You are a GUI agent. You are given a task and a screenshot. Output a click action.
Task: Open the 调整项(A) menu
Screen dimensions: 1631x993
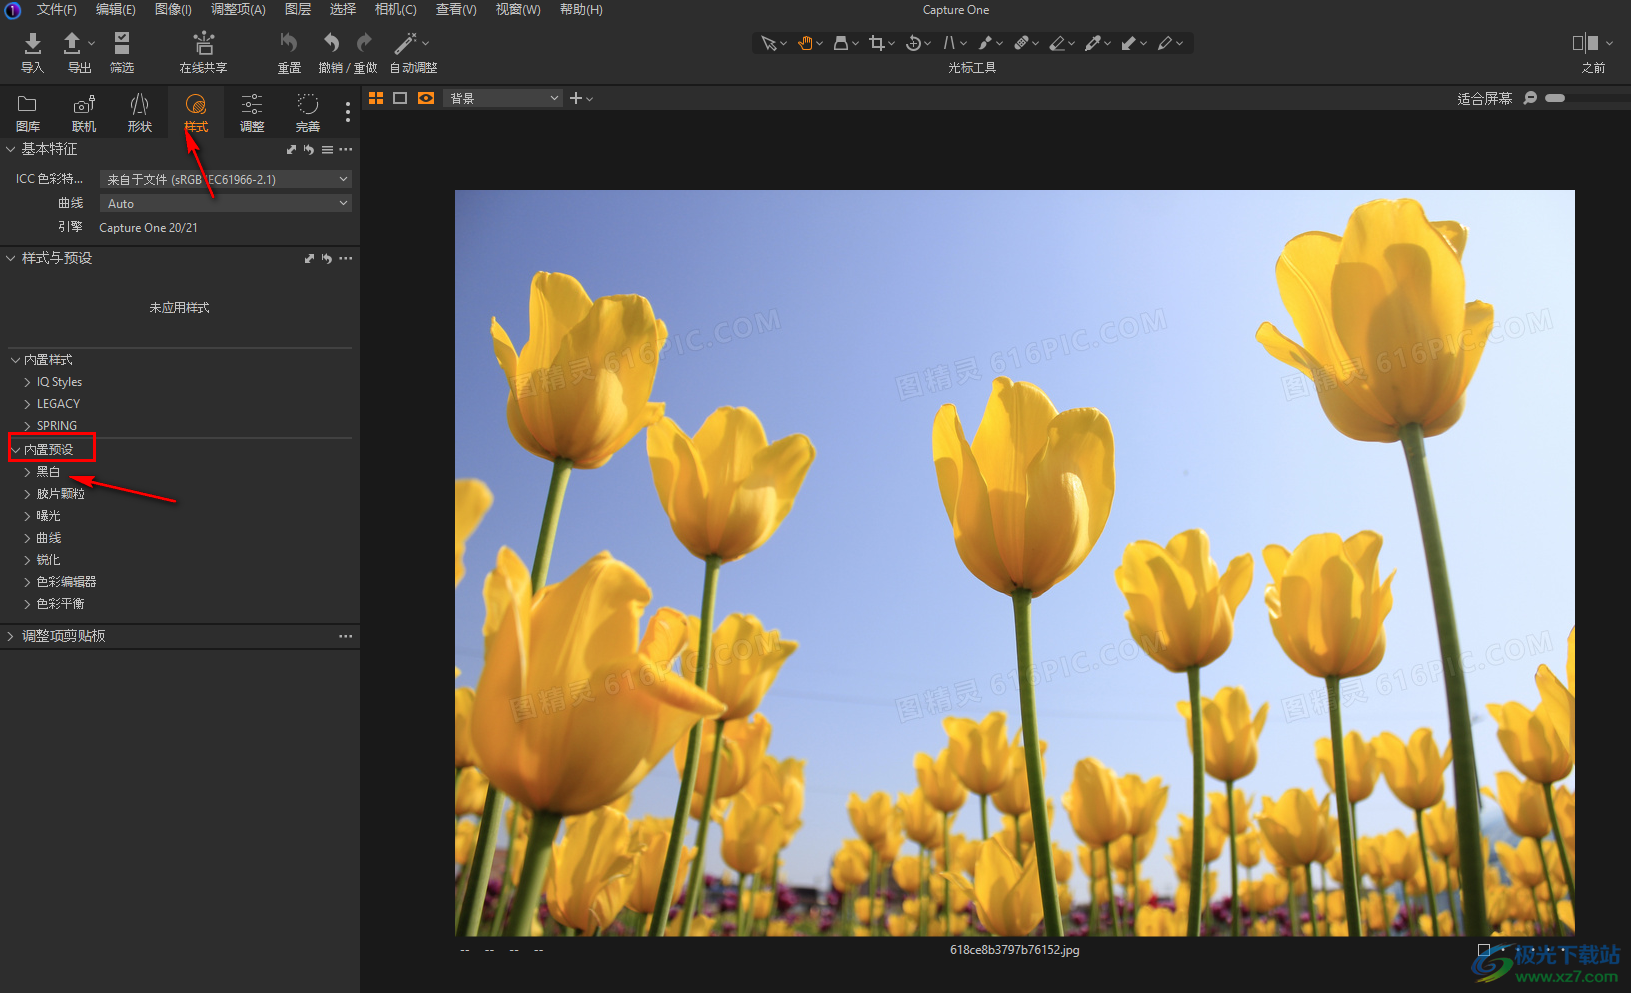(238, 9)
